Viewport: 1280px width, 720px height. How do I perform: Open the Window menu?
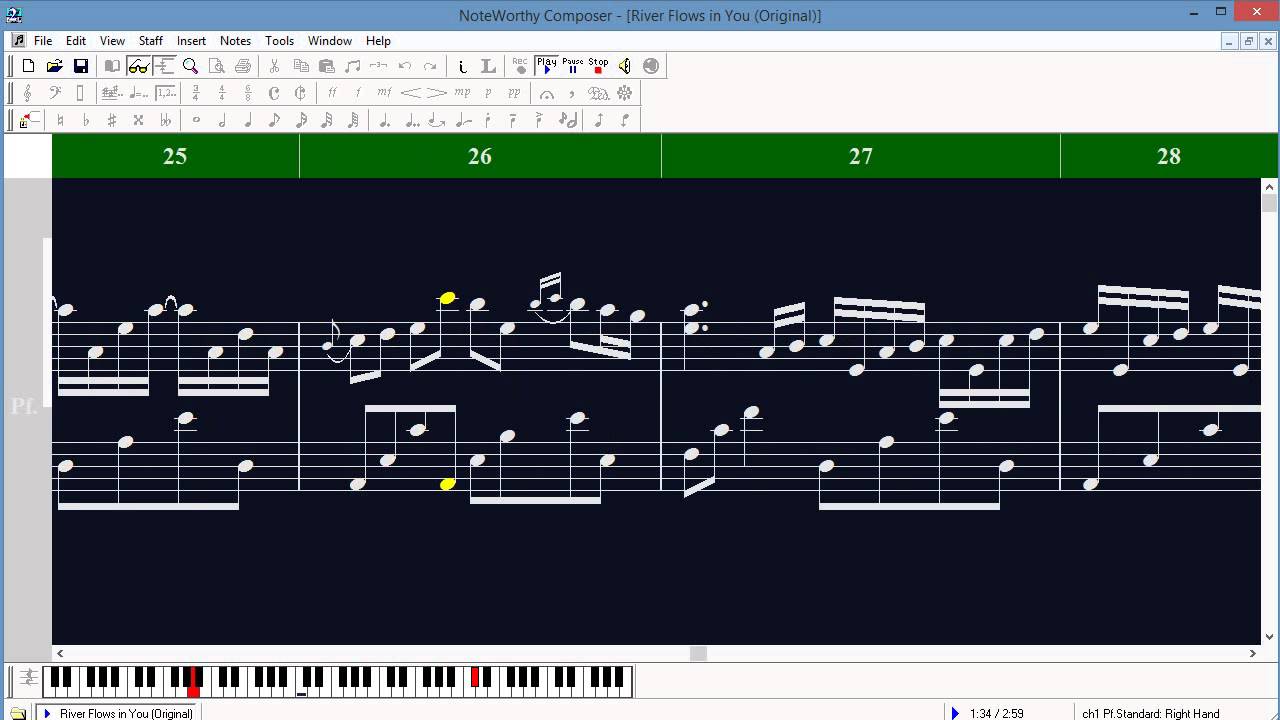click(330, 41)
